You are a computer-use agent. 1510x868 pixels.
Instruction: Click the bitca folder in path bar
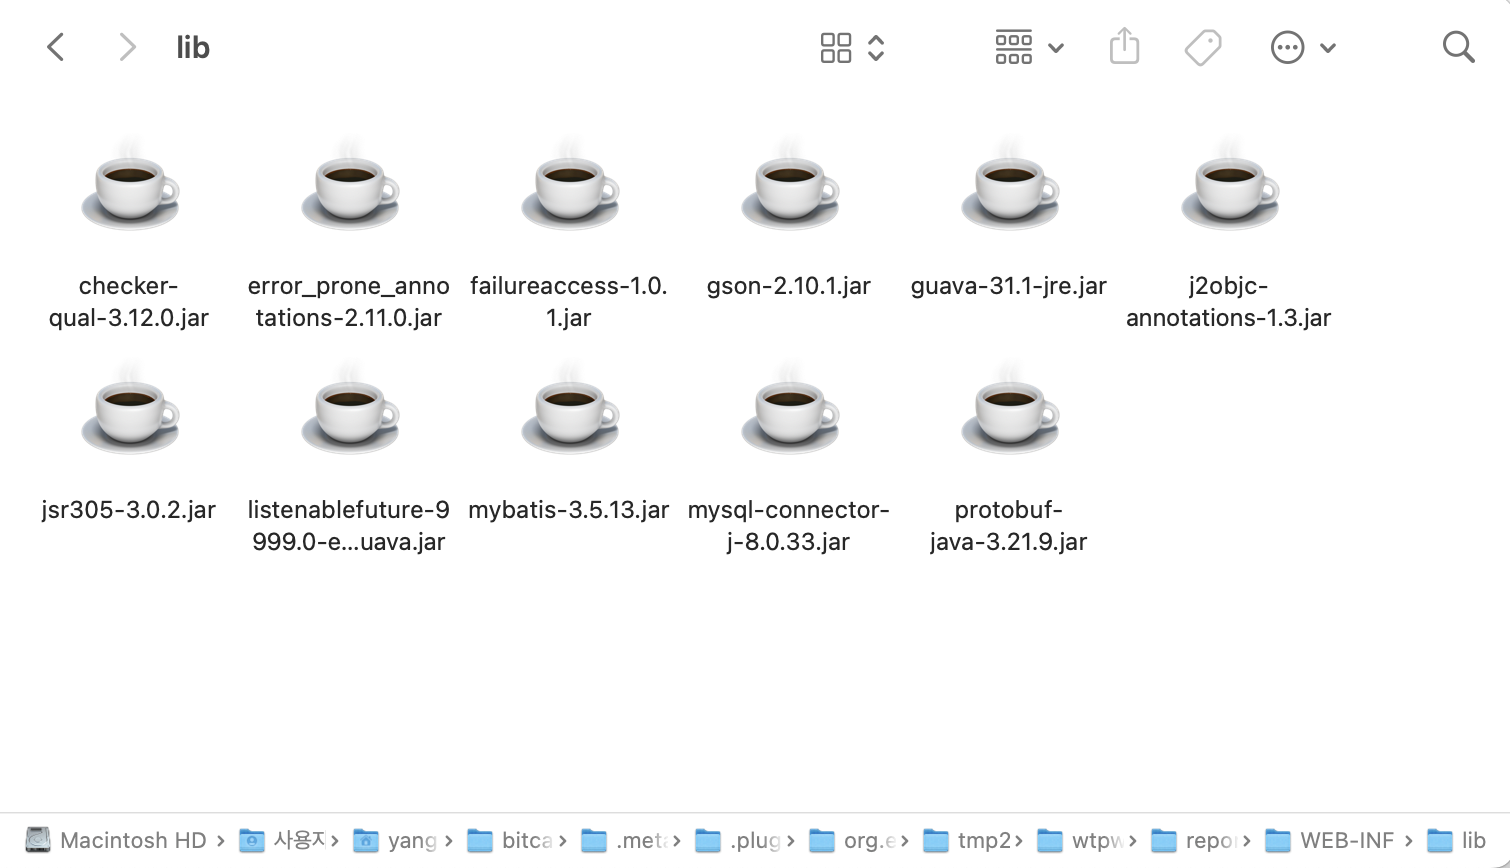pos(510,840)
